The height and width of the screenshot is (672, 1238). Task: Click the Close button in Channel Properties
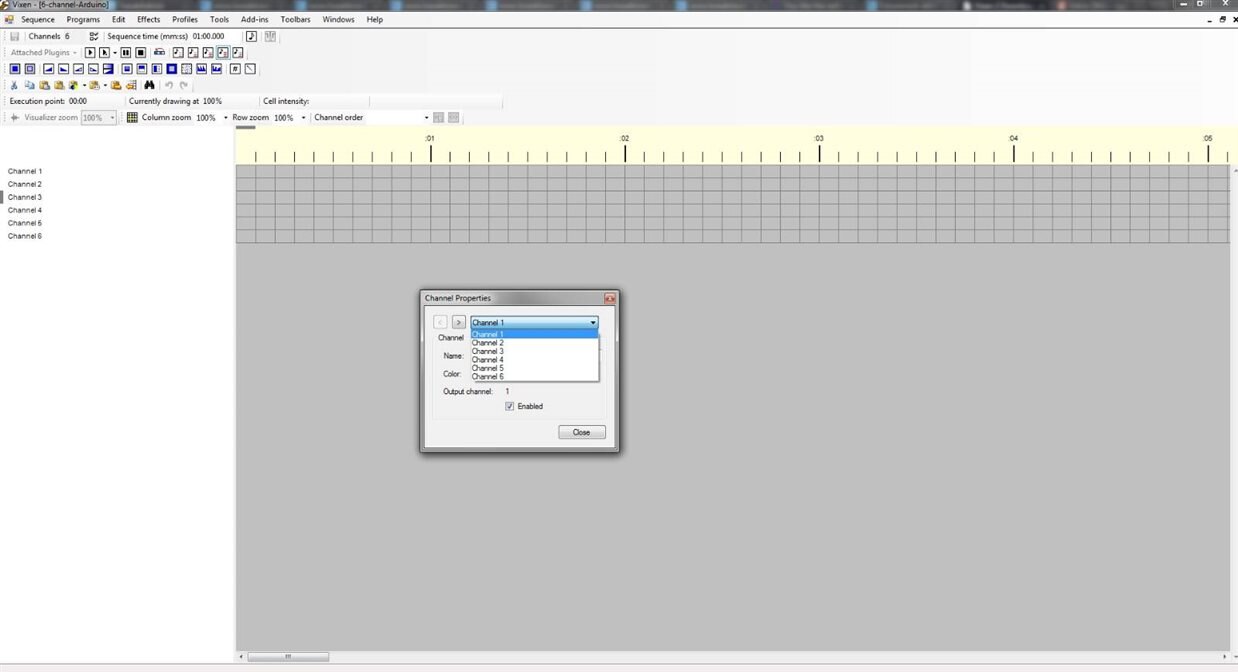pos(582,432)
